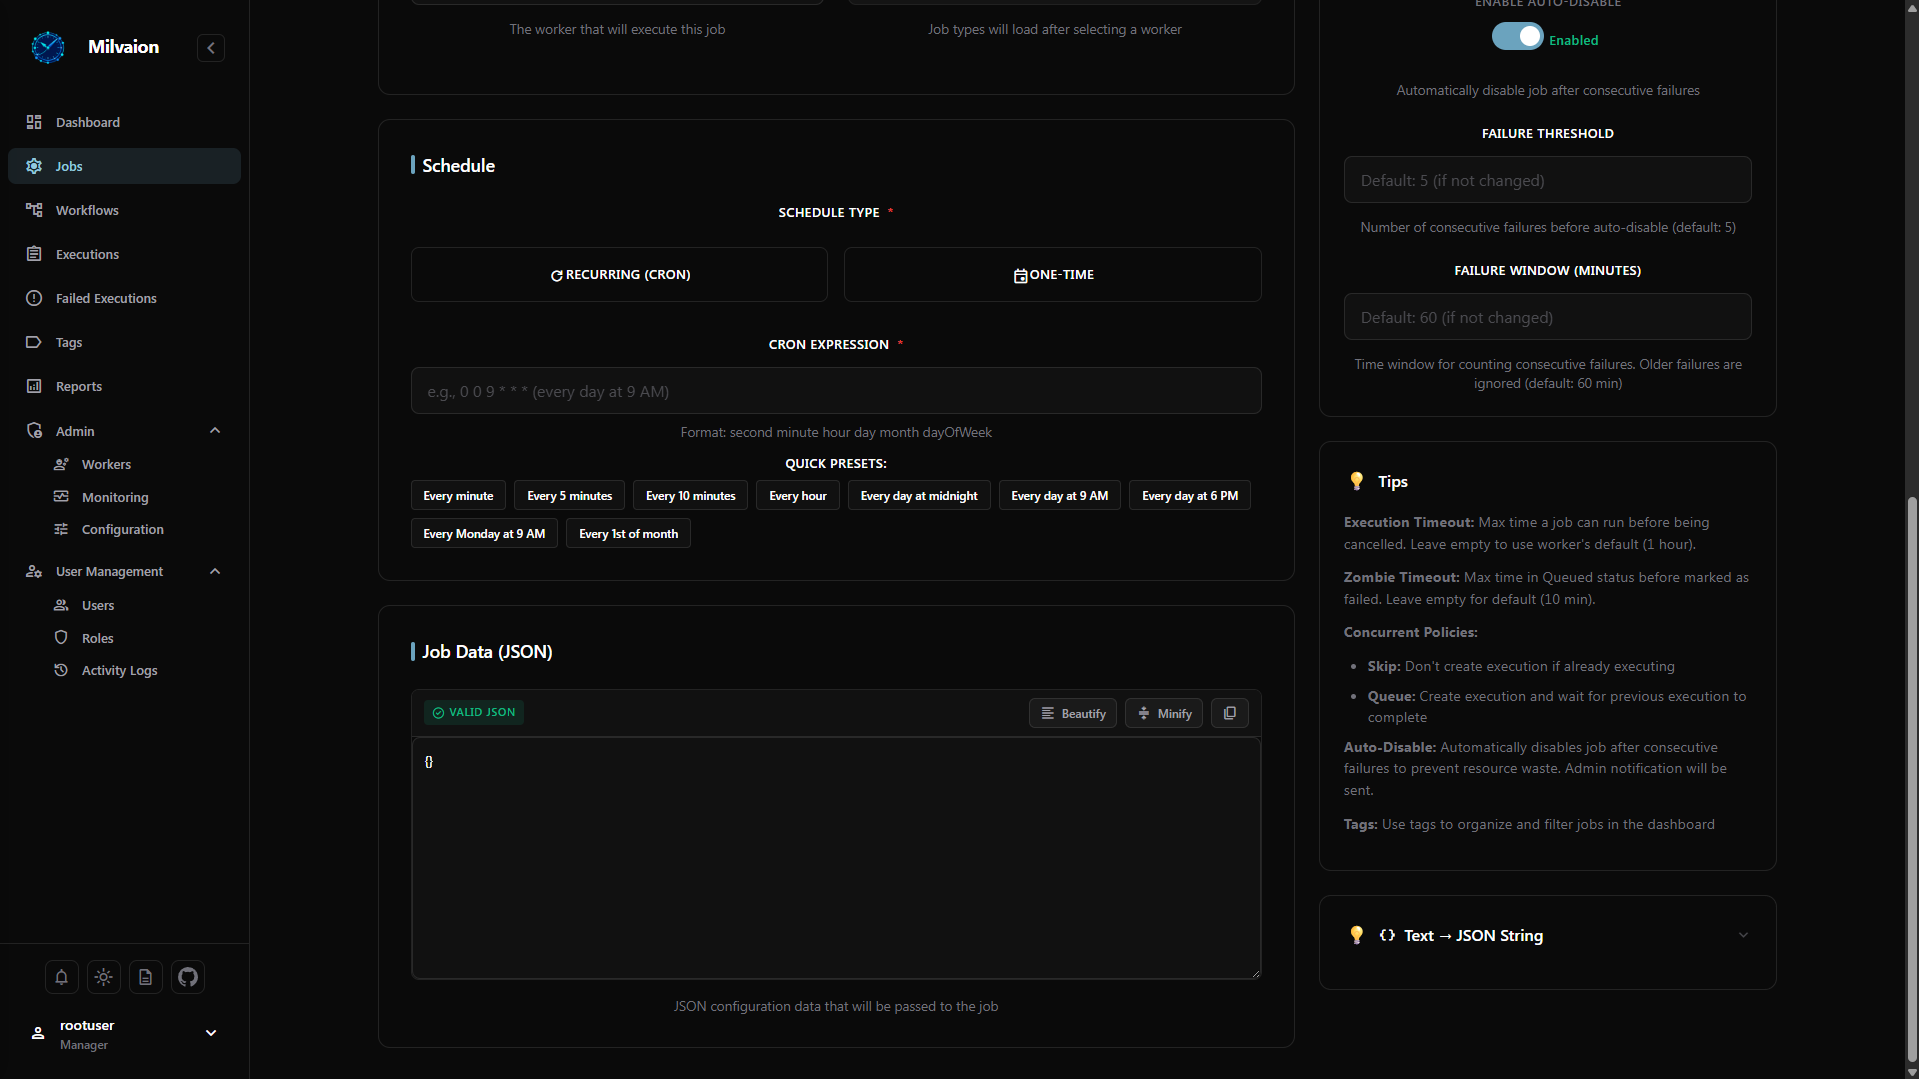Image resolution: width=1919 pixels, height=1079 pixels.
Task: Apply the Every minute preset
Action: tap(458, 496)
